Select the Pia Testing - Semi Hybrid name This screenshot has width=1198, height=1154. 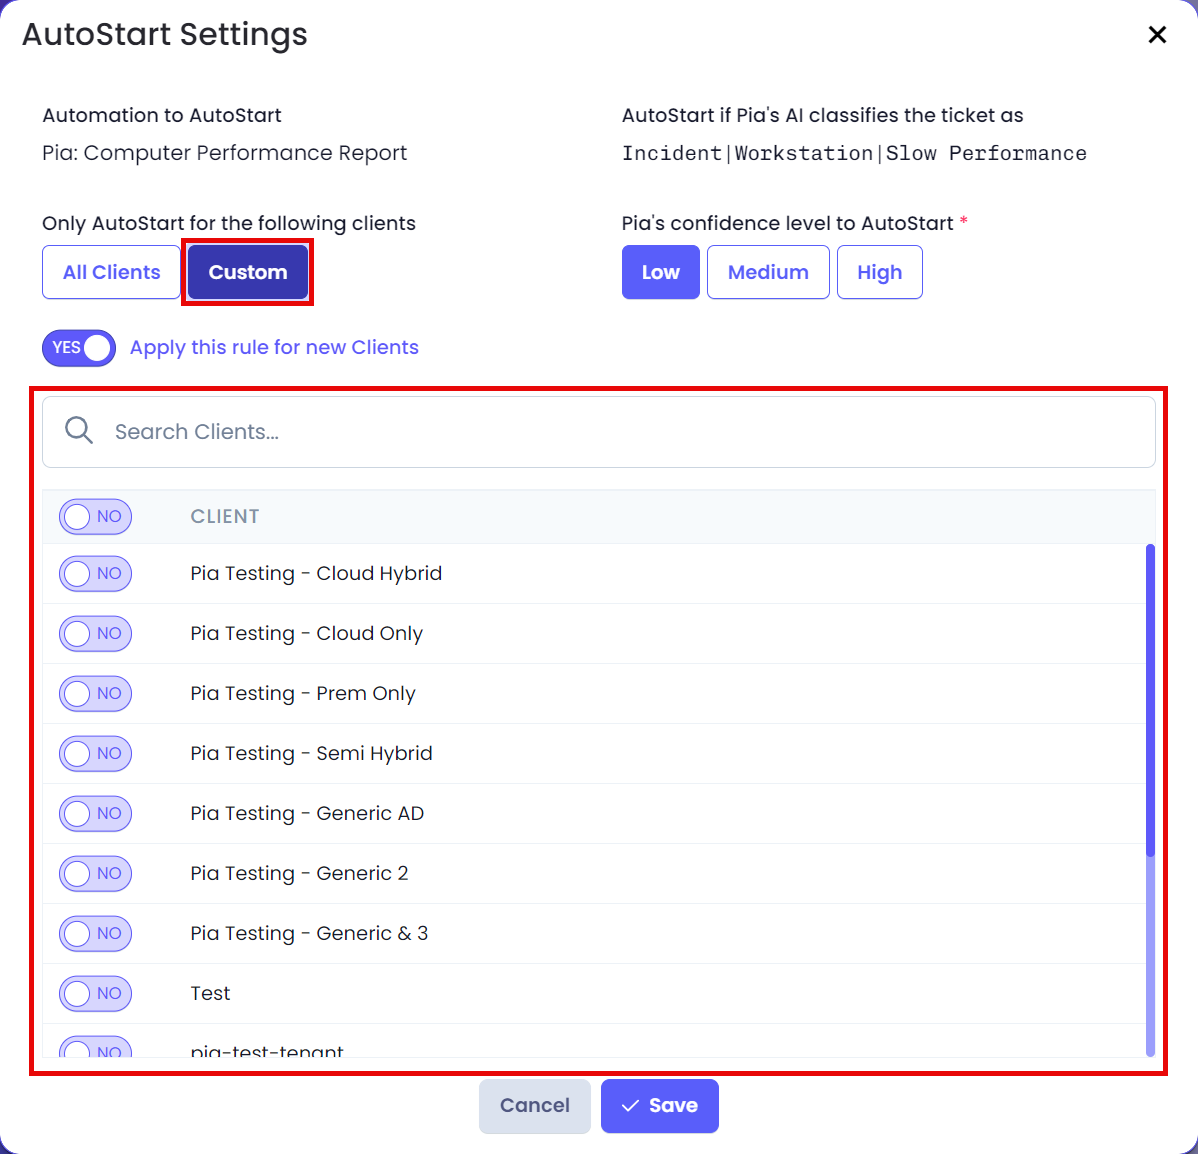(311, 754)
